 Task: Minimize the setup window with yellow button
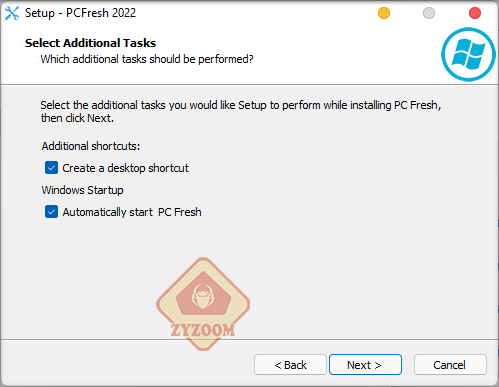[384, 13]
